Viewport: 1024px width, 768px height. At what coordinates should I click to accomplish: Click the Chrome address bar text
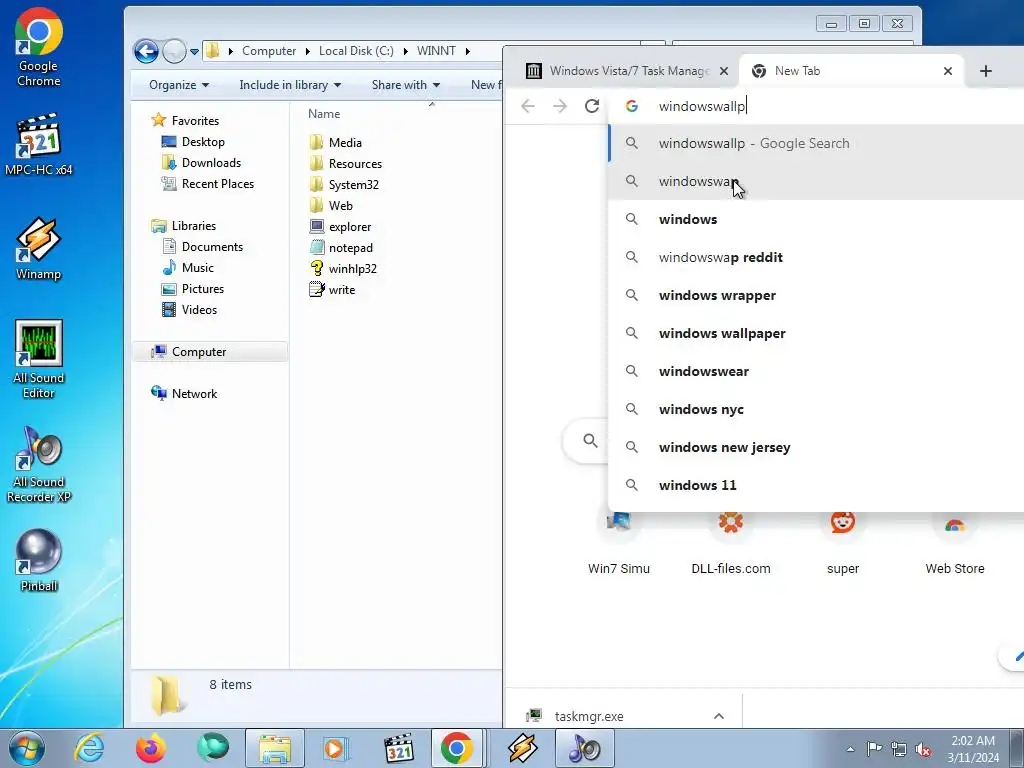(x=702, y=106)
